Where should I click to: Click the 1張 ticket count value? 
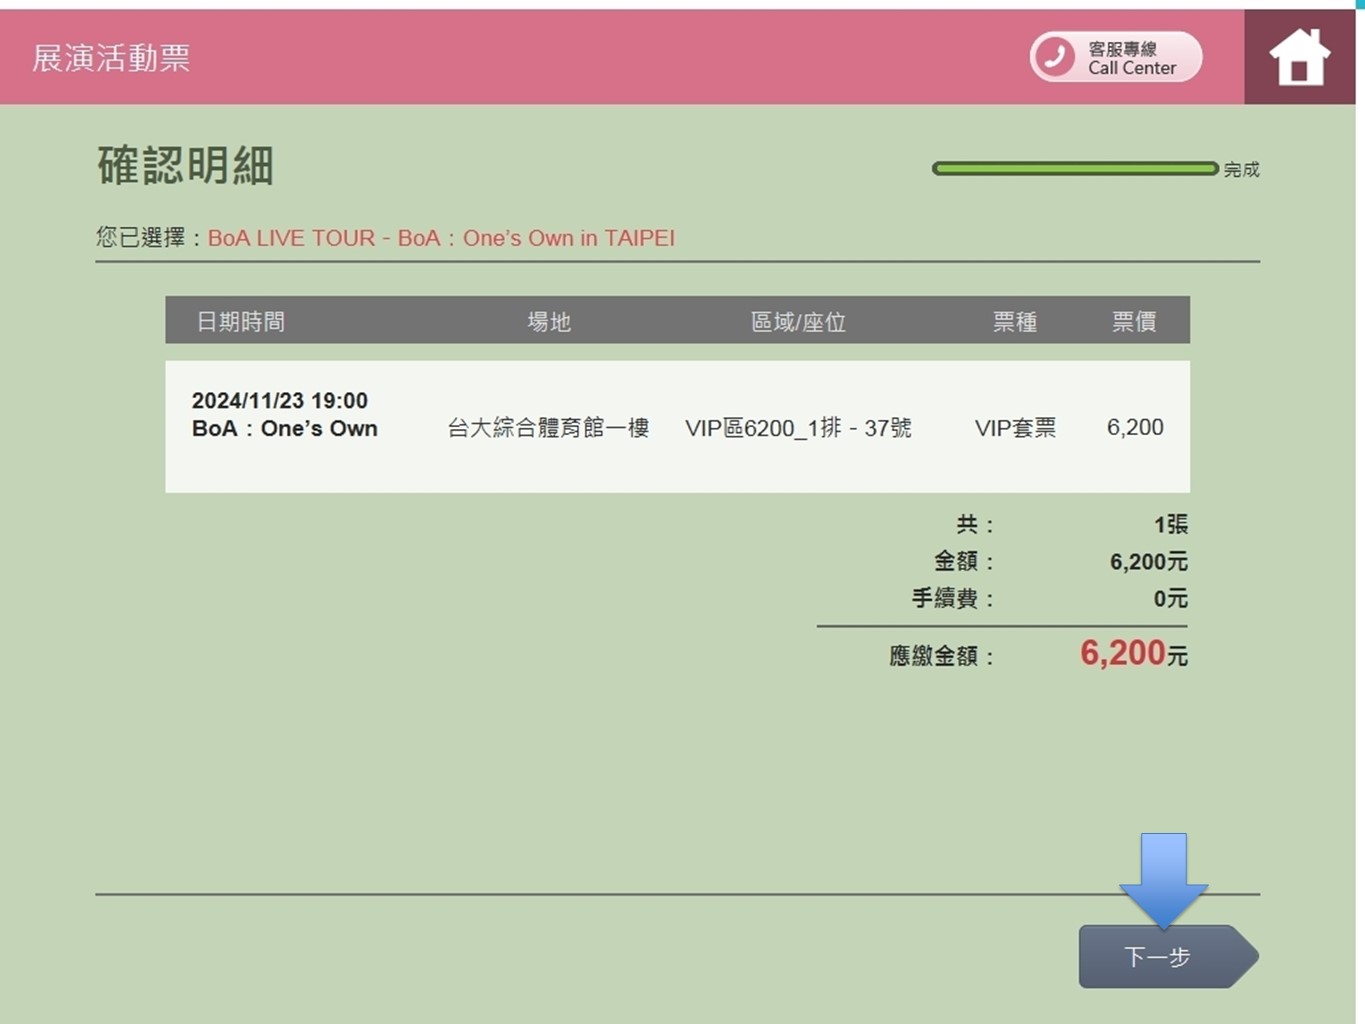pyautogui.click(x=1171, y=524)
